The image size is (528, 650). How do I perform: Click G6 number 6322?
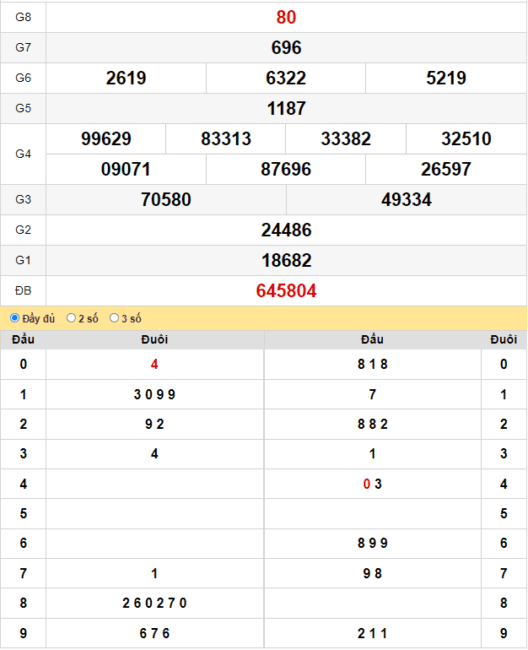point(286,78)
